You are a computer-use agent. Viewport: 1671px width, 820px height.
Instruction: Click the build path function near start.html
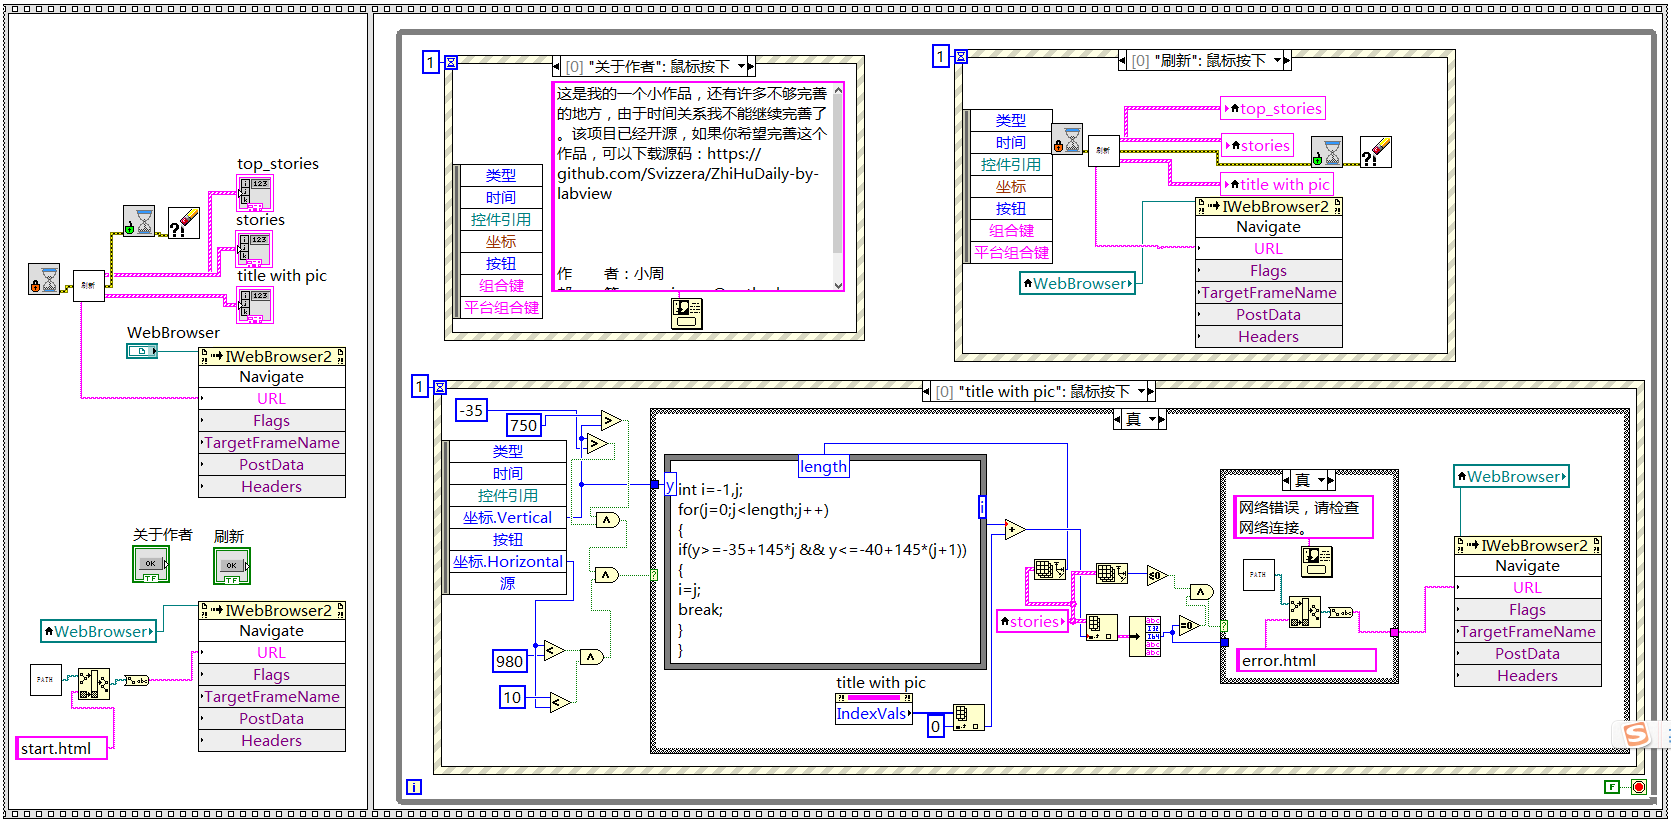tap(94, 684)
